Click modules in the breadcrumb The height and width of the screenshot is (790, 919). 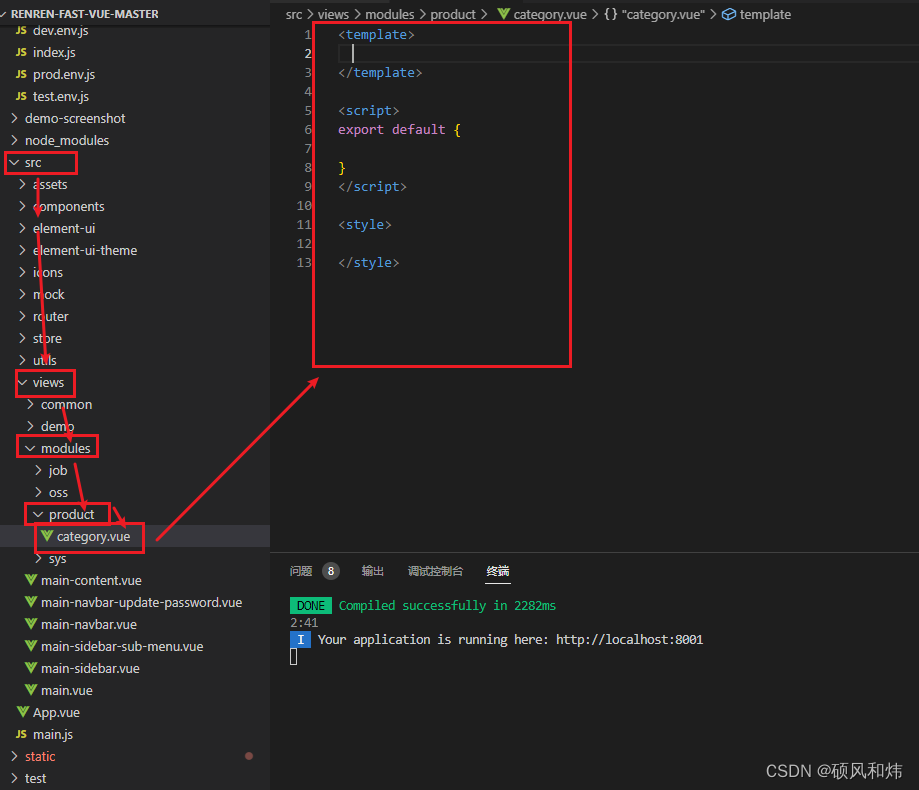[x=390, y=15]
